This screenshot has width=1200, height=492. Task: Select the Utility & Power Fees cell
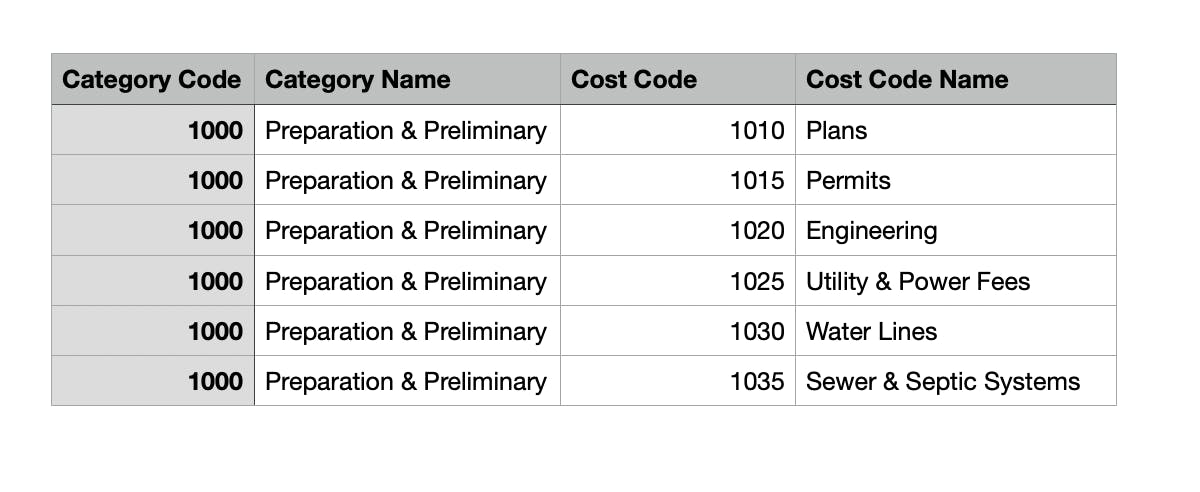pyautogui.click(x=918, y=281)
